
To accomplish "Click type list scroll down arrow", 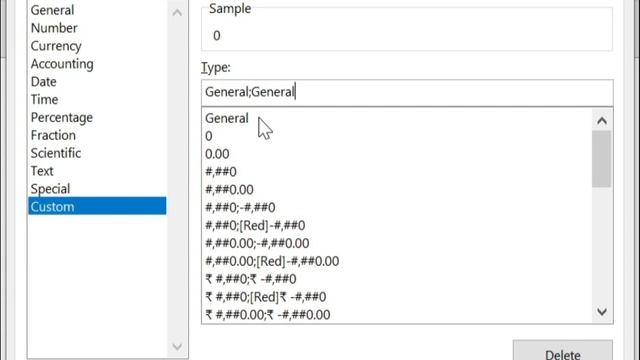I will (602, 312).
